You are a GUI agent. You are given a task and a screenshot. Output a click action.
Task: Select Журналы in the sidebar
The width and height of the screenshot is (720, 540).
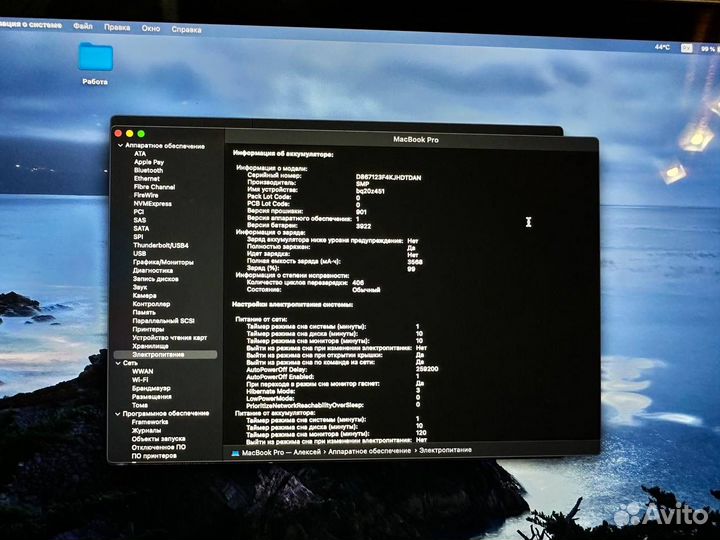[146, 430]
